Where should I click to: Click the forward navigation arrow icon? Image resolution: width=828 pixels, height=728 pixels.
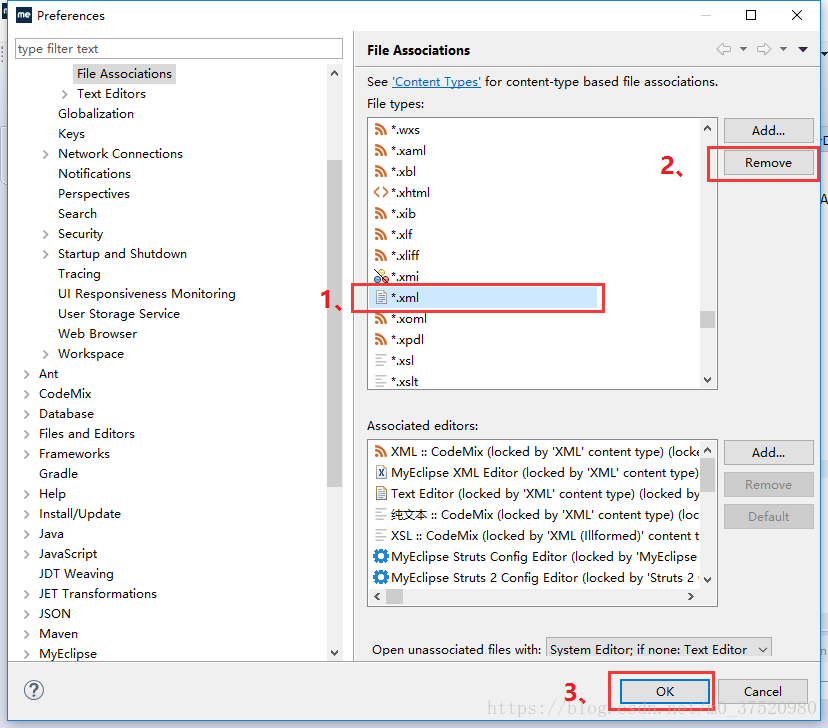[764, 50]
